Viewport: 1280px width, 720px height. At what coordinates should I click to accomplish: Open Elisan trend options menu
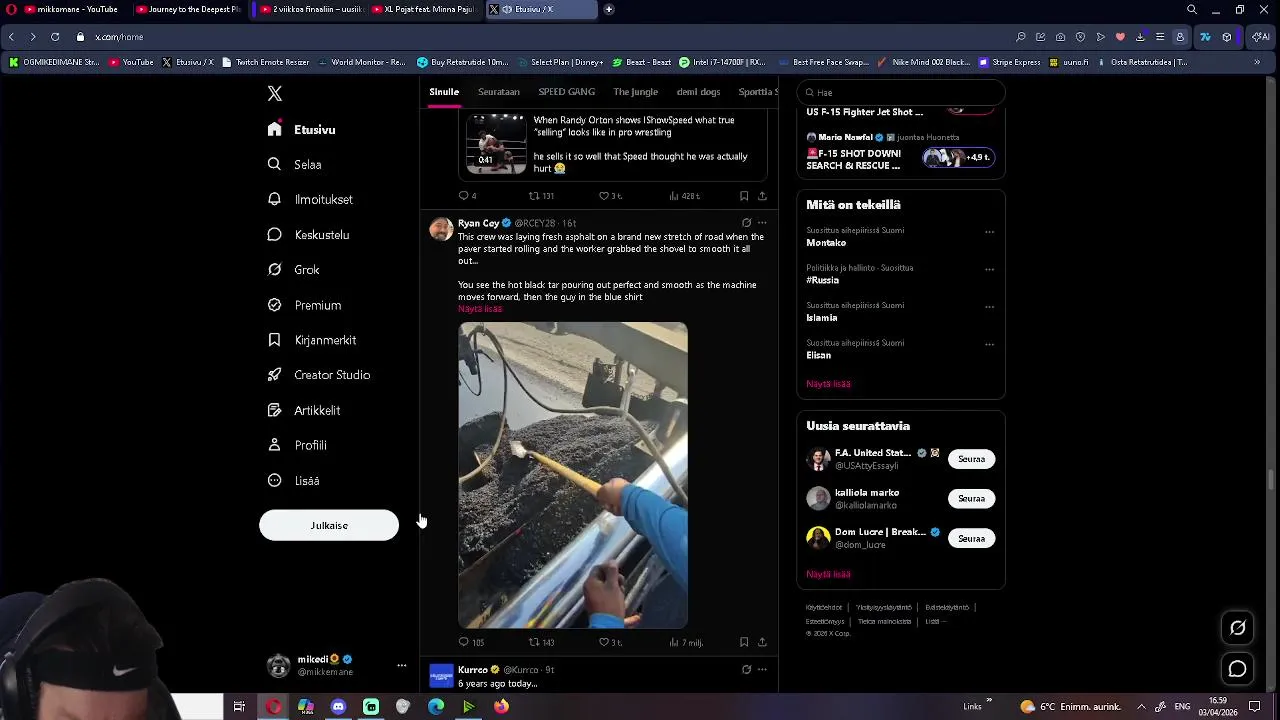click(x=989, y=344)
